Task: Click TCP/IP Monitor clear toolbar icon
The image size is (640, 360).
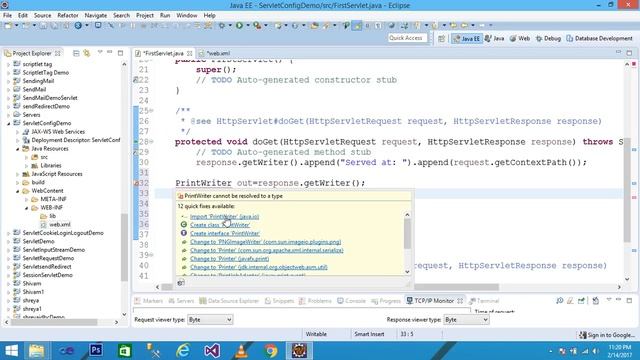Action: [570, 301]
